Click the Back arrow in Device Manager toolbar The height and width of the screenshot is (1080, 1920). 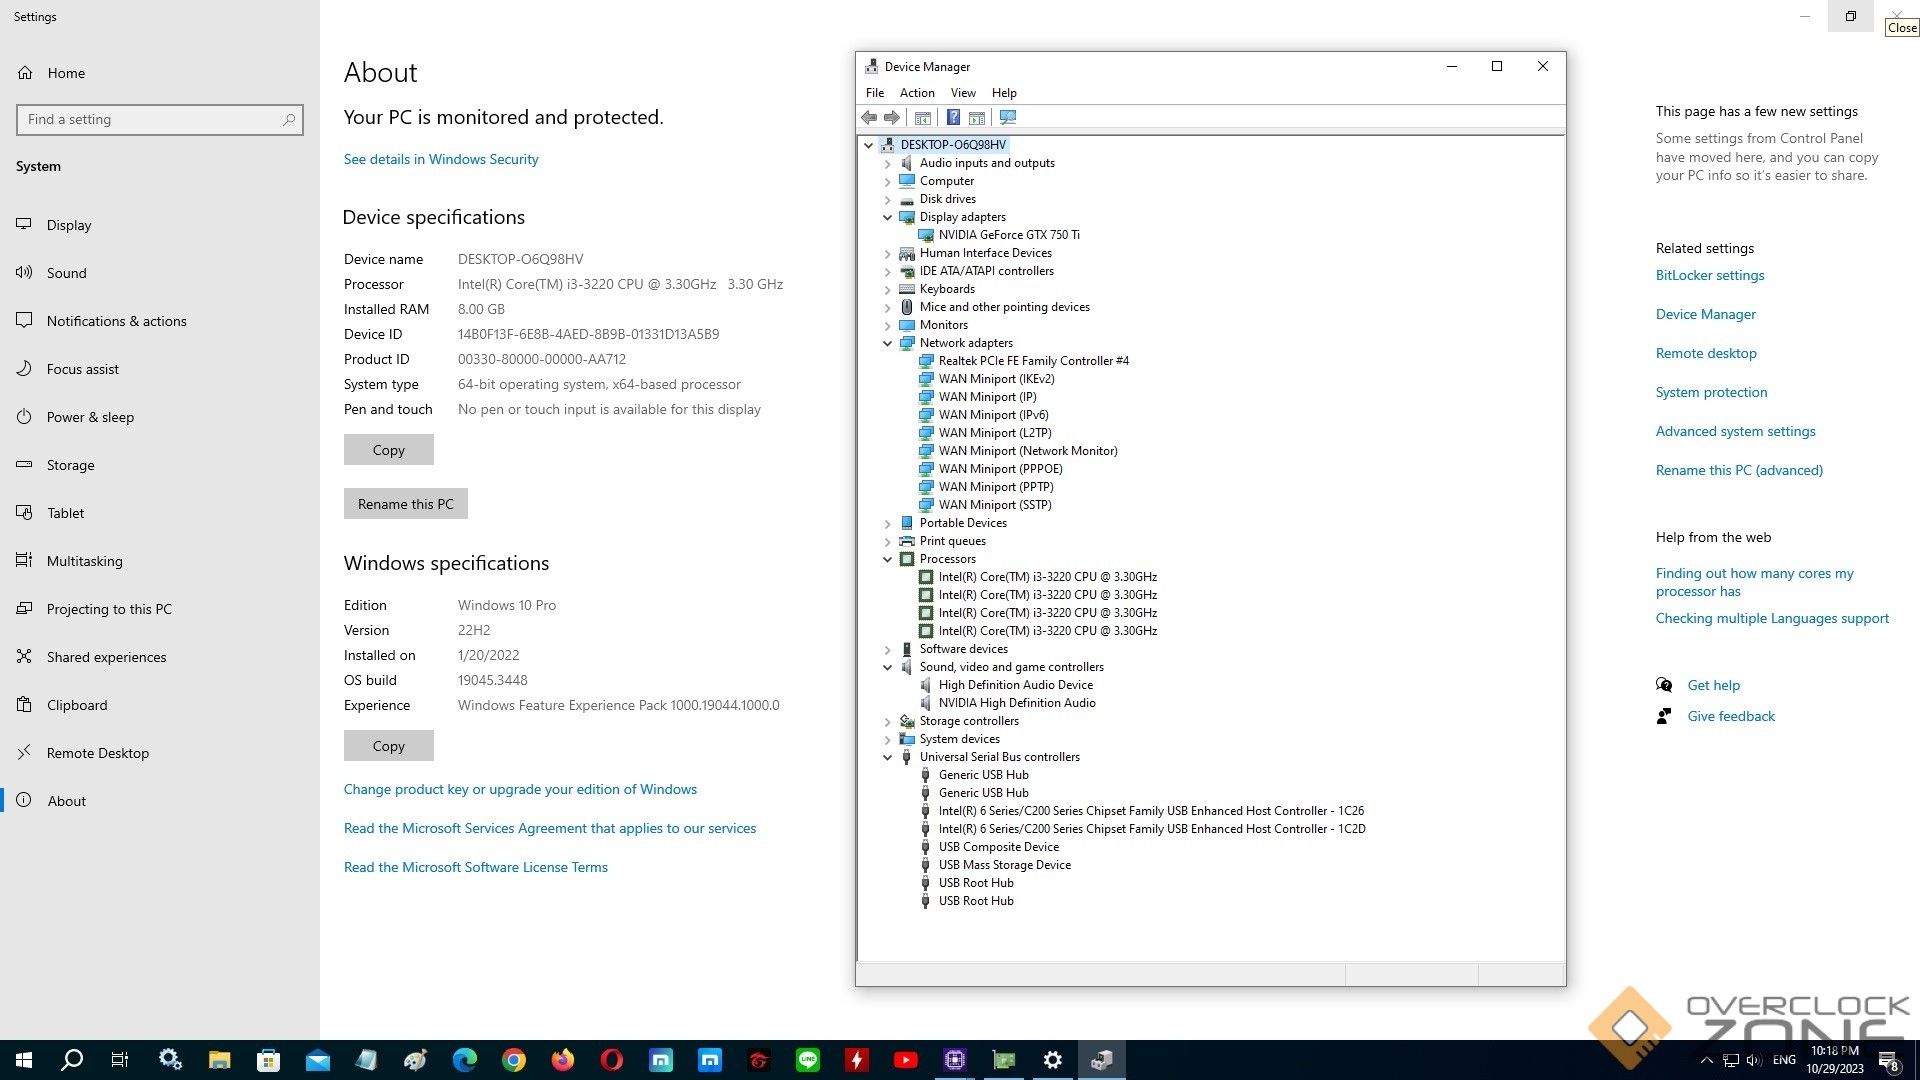pyautogui.click(x=869, y=118)
